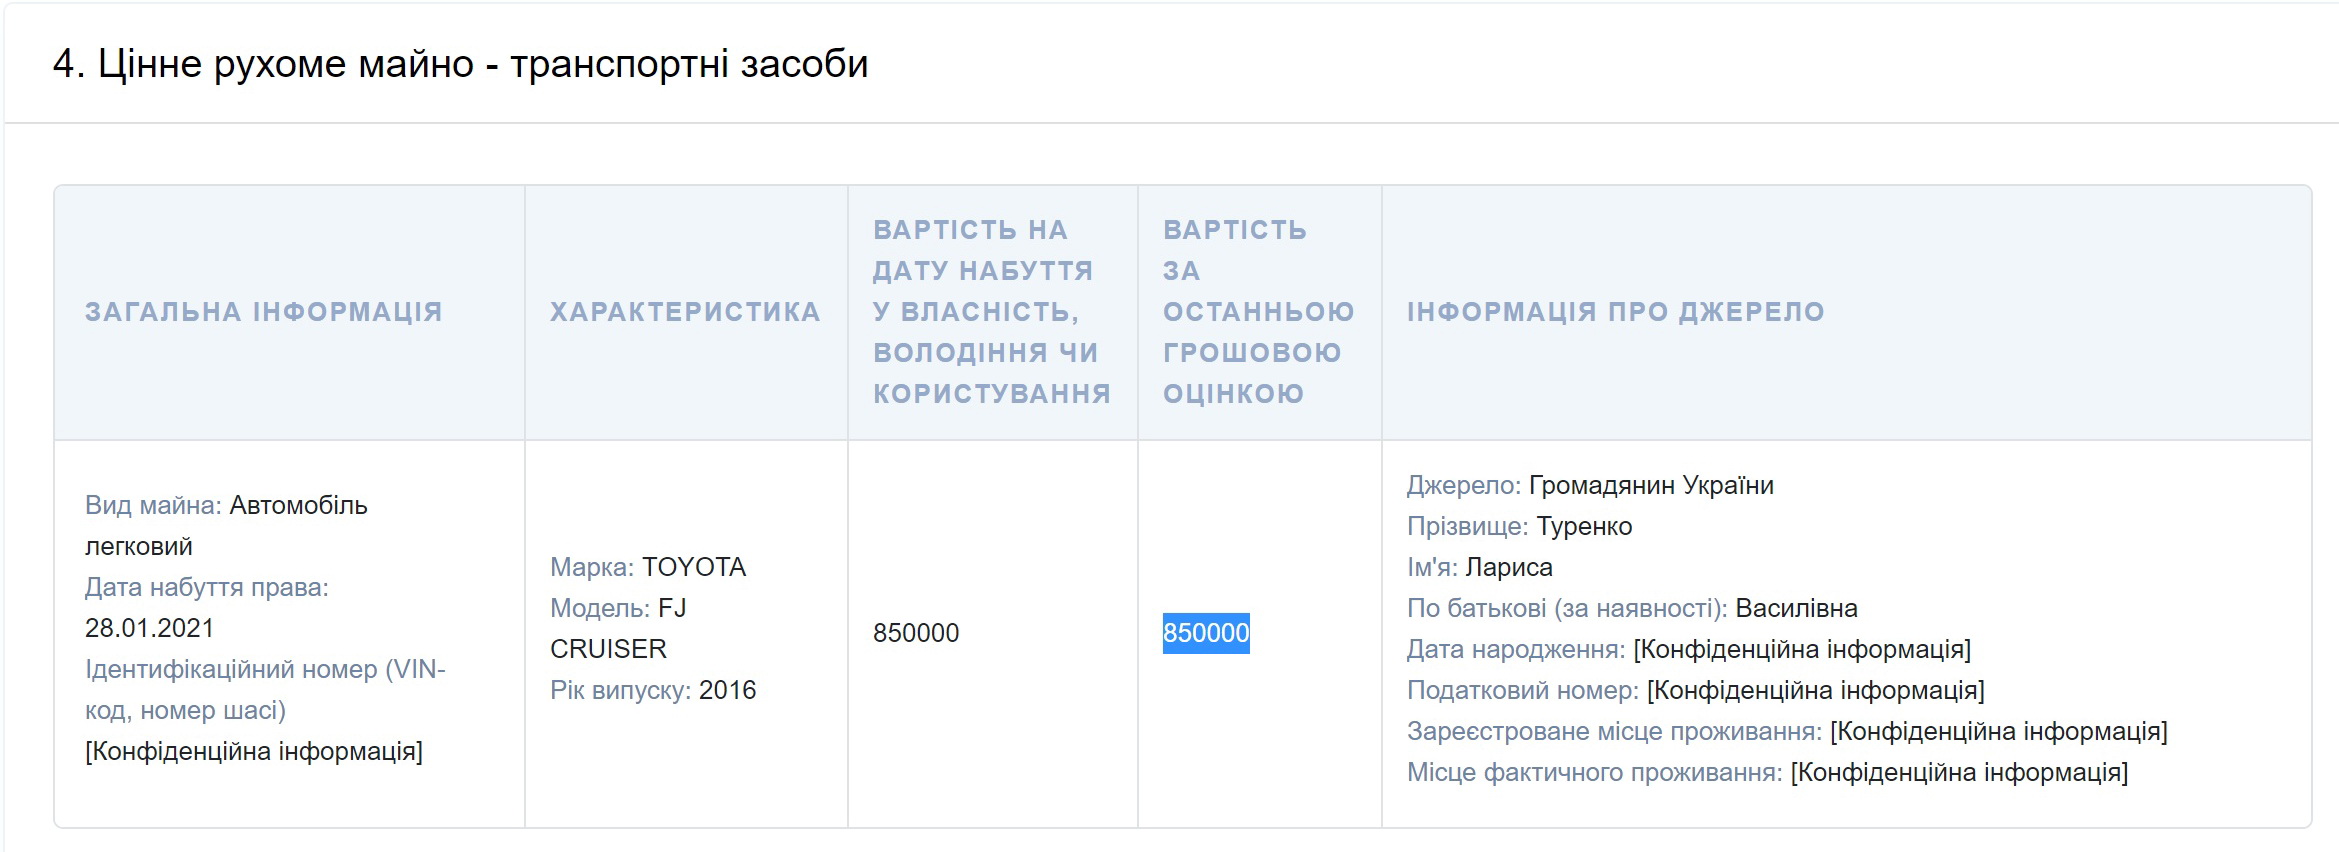
Task: Click the 'Вид майна' label
Action: click(152, 505)
